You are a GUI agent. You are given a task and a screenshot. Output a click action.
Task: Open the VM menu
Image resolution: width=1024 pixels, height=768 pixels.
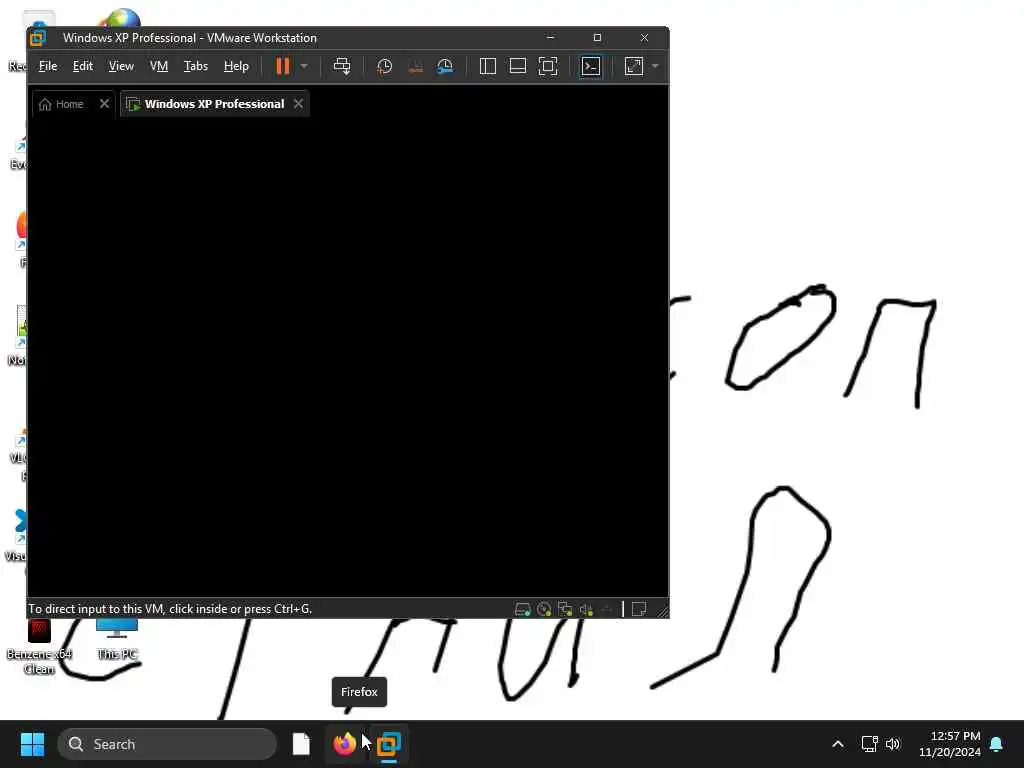[x=159, y=66]
